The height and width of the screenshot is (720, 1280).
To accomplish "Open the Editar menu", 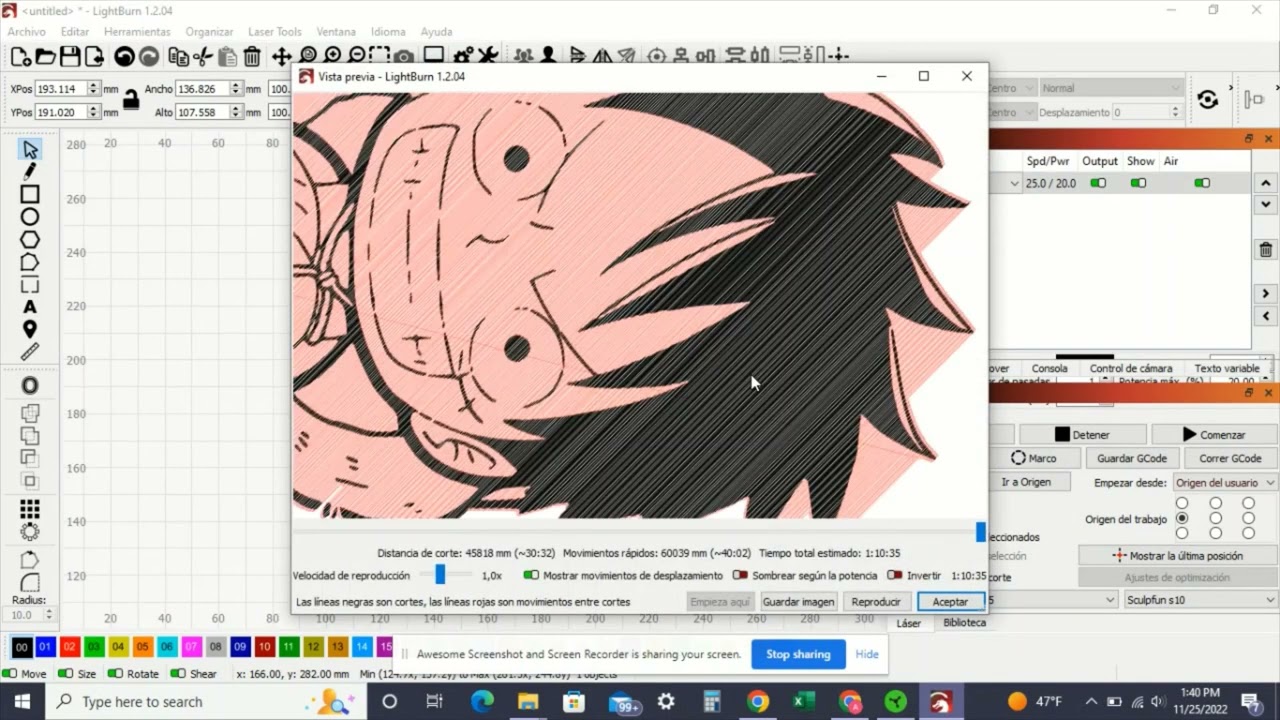I will 75,32.
